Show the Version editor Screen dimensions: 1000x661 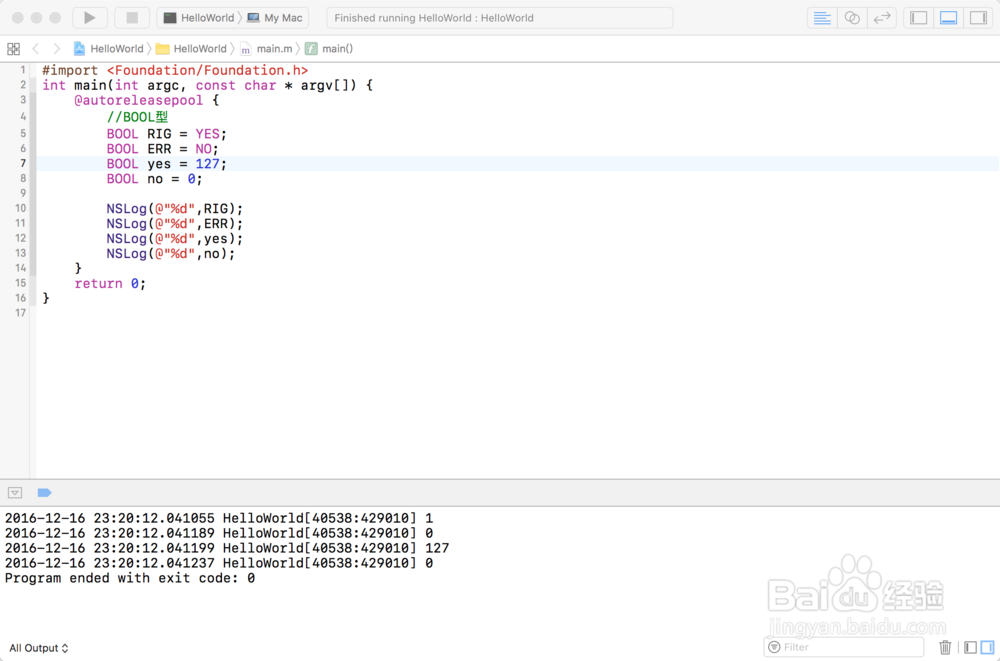click(882, 18)
